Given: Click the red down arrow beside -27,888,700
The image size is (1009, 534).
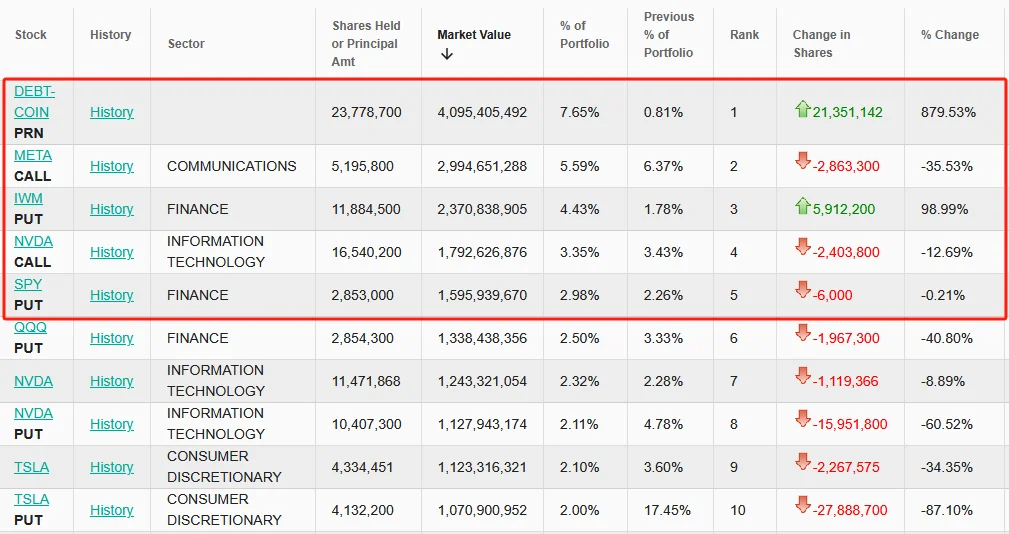Looking at the screenshot, I should (801, 506).
